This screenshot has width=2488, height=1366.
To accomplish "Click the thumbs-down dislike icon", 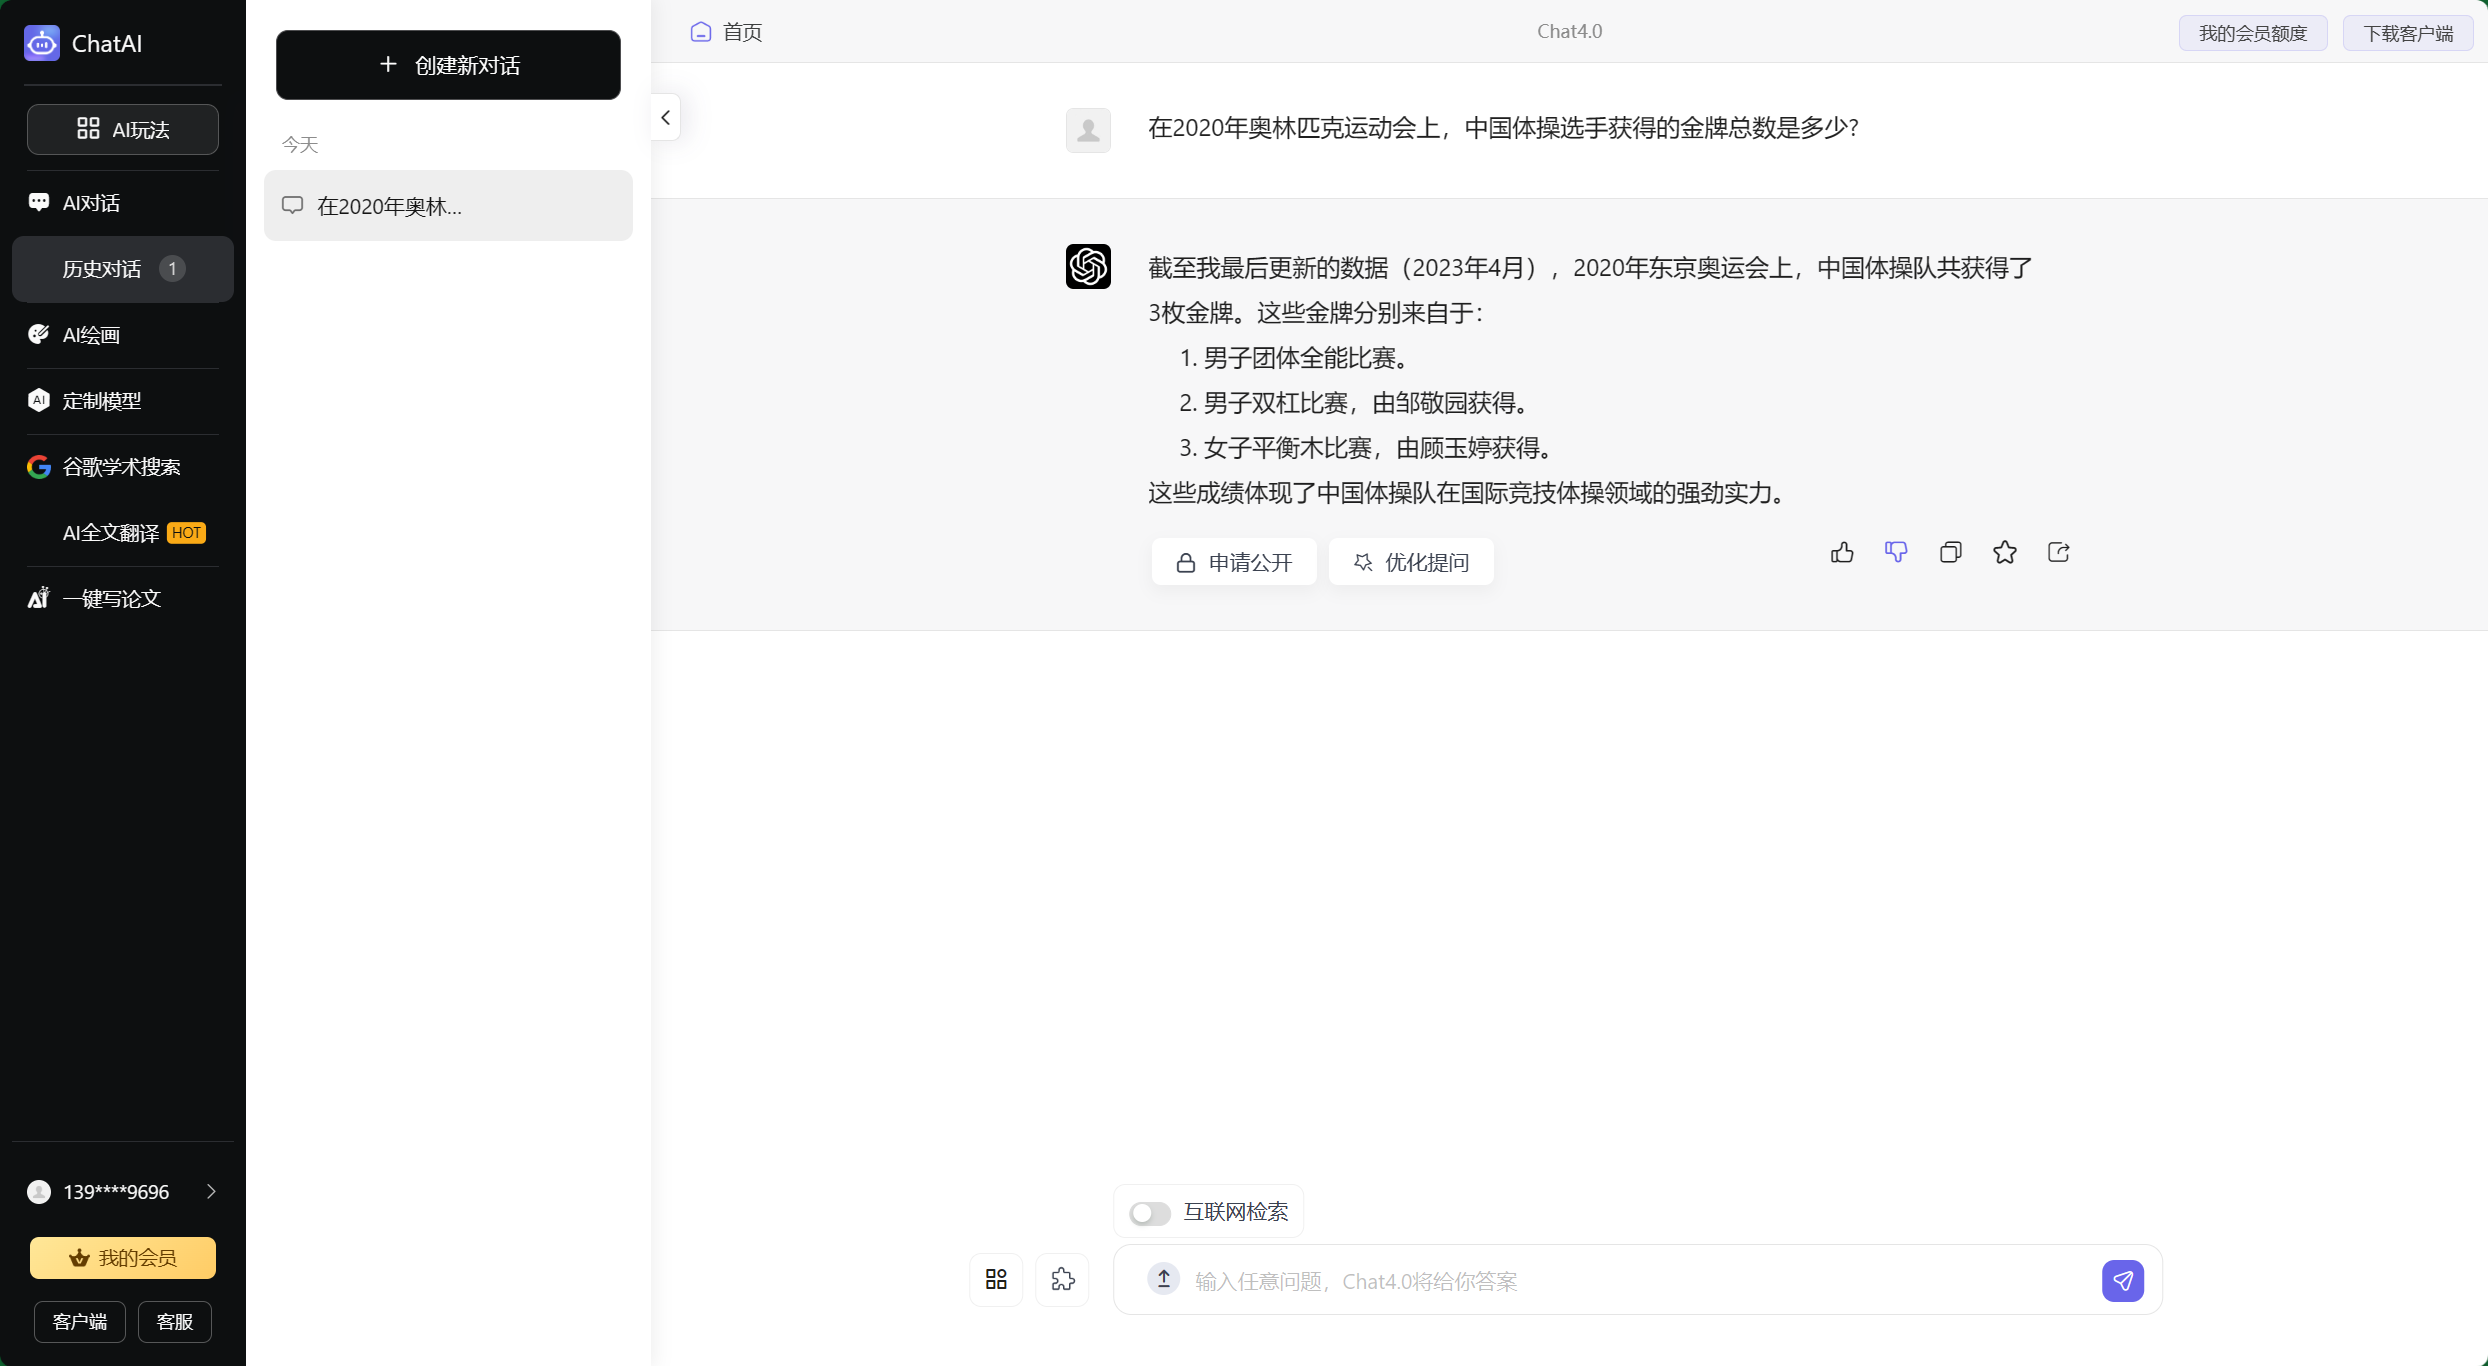I will [1897, 552].
